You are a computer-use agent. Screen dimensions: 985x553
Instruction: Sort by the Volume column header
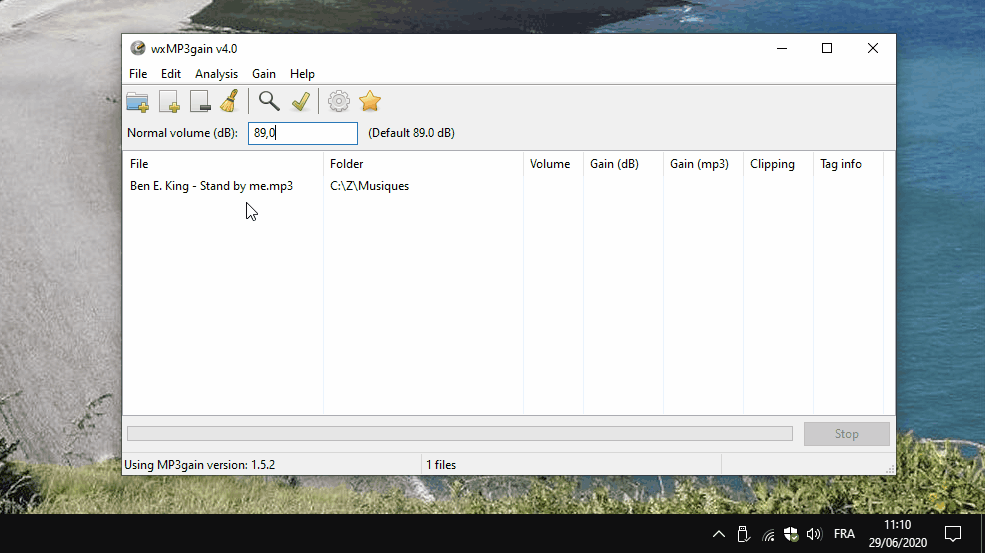click(553, 164)
